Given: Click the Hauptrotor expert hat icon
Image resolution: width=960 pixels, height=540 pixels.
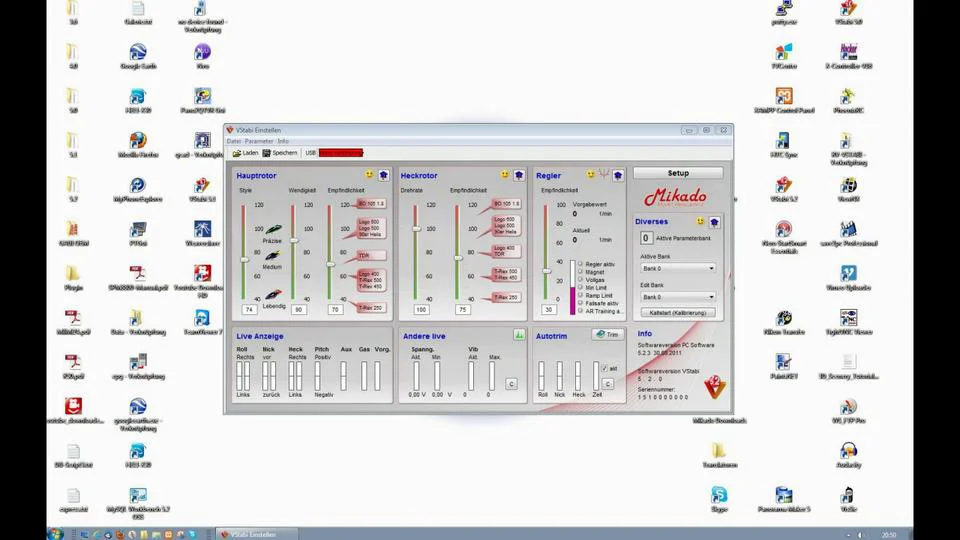Looking at the screenshot, I should [384, 175].
